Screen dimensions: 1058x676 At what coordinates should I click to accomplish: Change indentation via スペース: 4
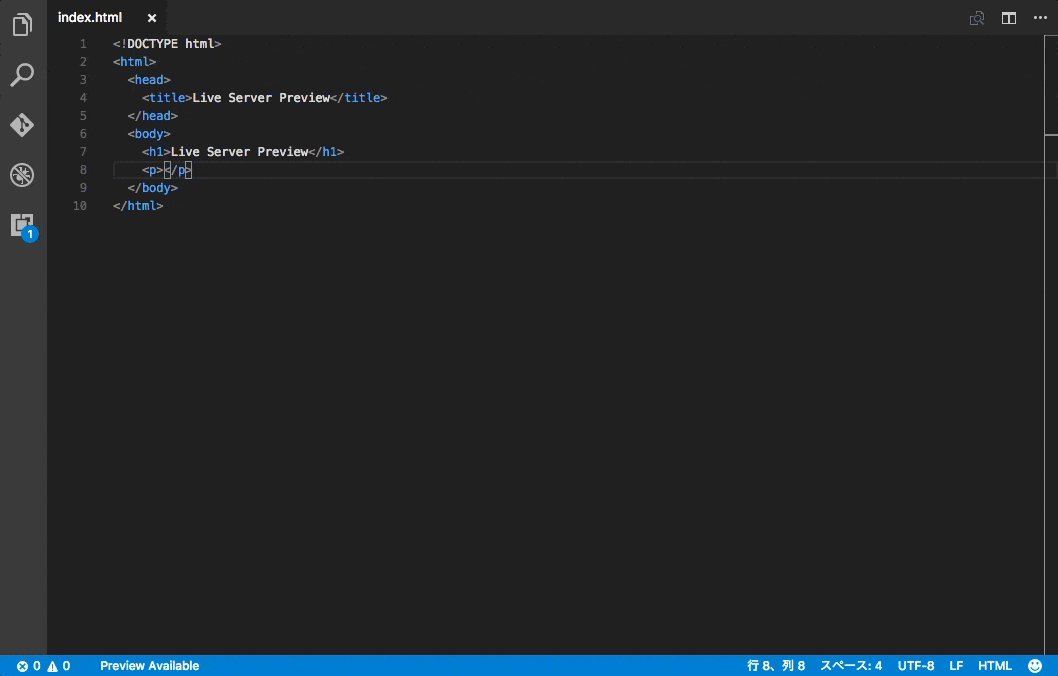tap(851, 665)
